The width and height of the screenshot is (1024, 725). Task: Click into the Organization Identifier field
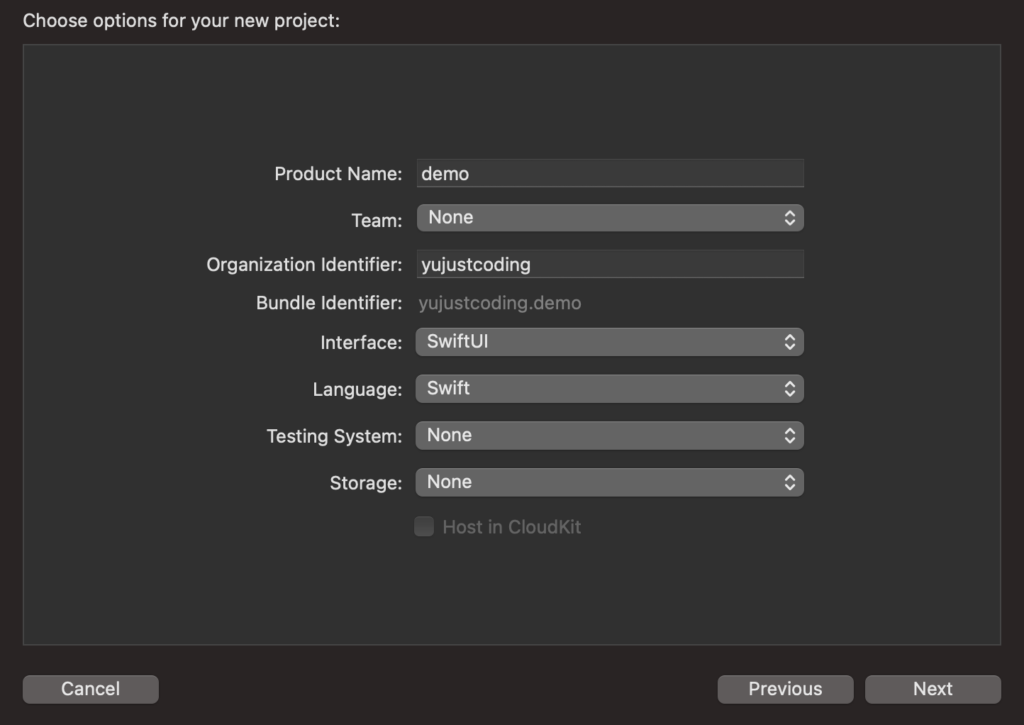[609, 265]
